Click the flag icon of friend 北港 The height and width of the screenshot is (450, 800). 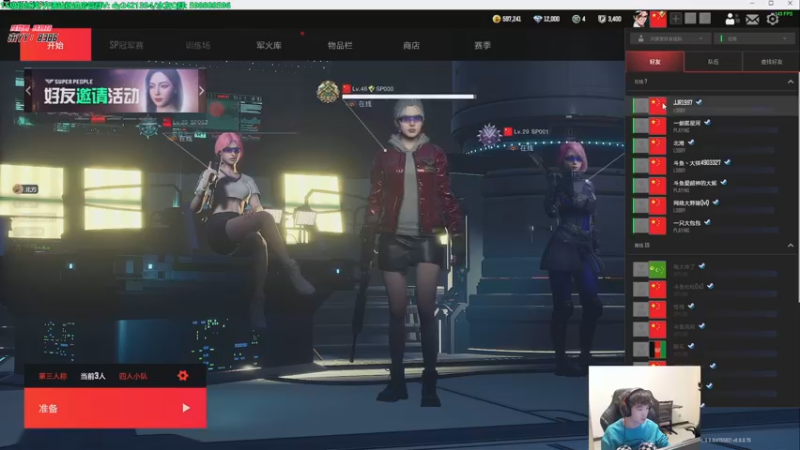(658, 146)
